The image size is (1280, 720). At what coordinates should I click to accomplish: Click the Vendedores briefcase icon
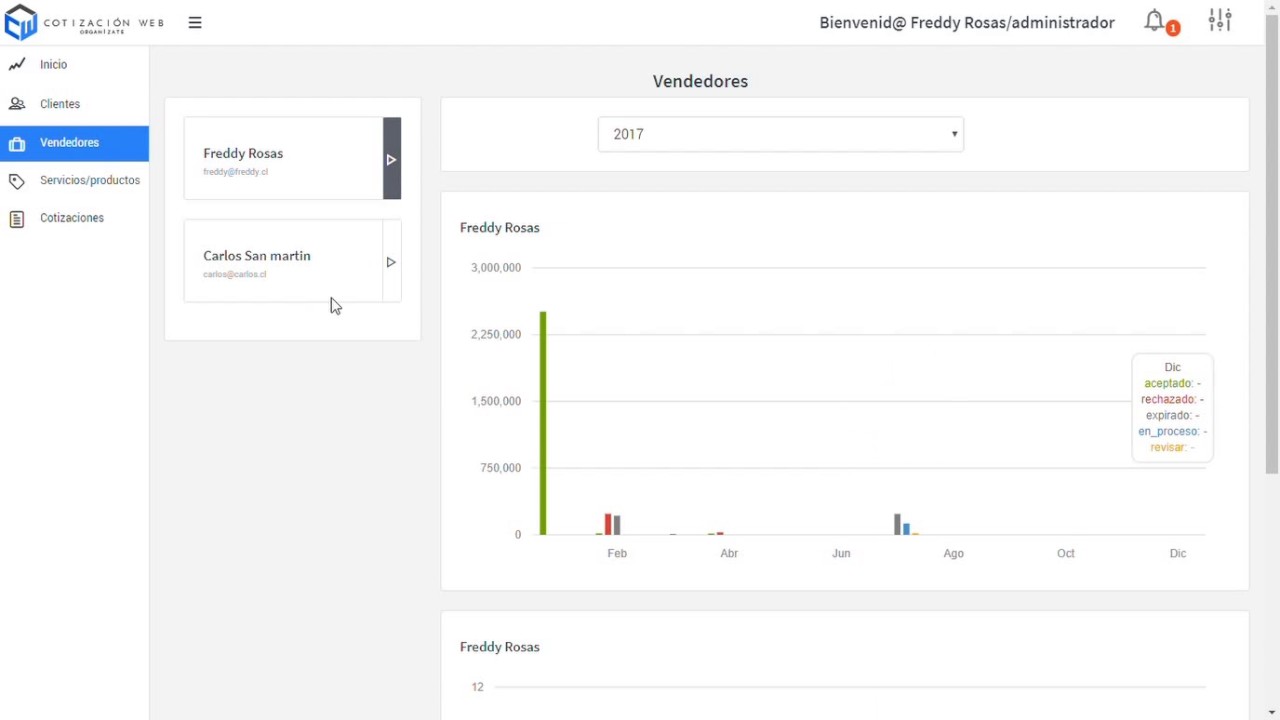(x=17, y=144)
